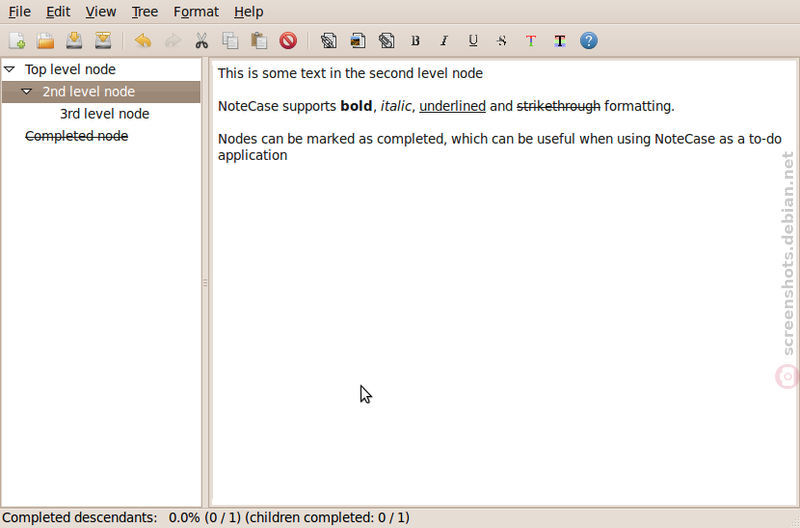This screenshot has height=528, width=800.
Task: Select the Top level node
Action: click(70, 69)
